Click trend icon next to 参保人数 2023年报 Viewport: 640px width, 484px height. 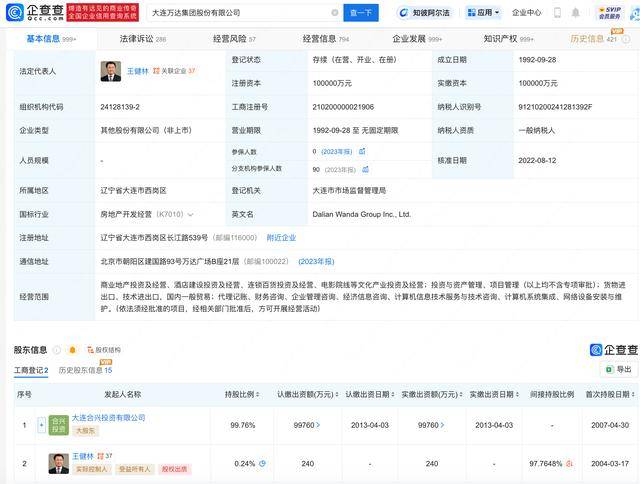(x=362, y=151)
